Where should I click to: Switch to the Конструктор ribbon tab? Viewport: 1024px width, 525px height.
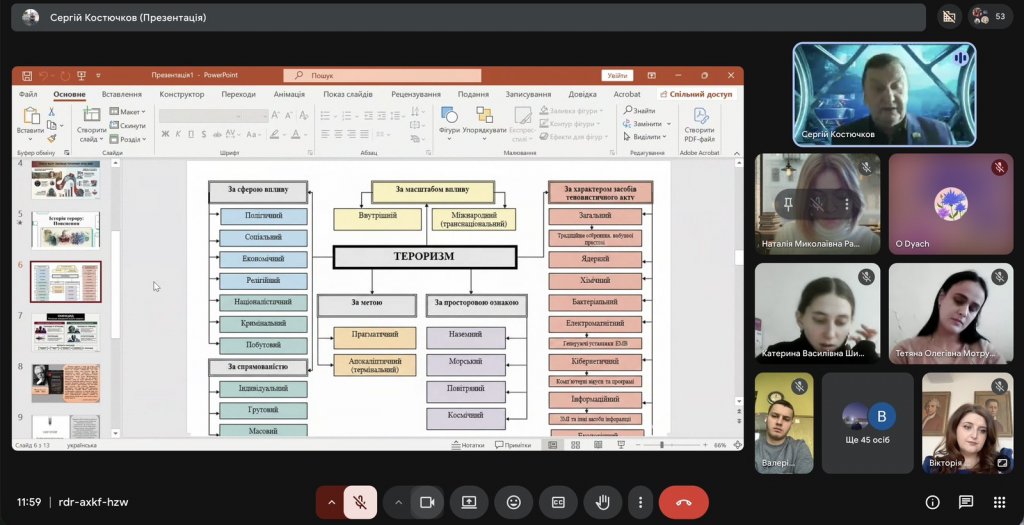click(x=182, y=95)
